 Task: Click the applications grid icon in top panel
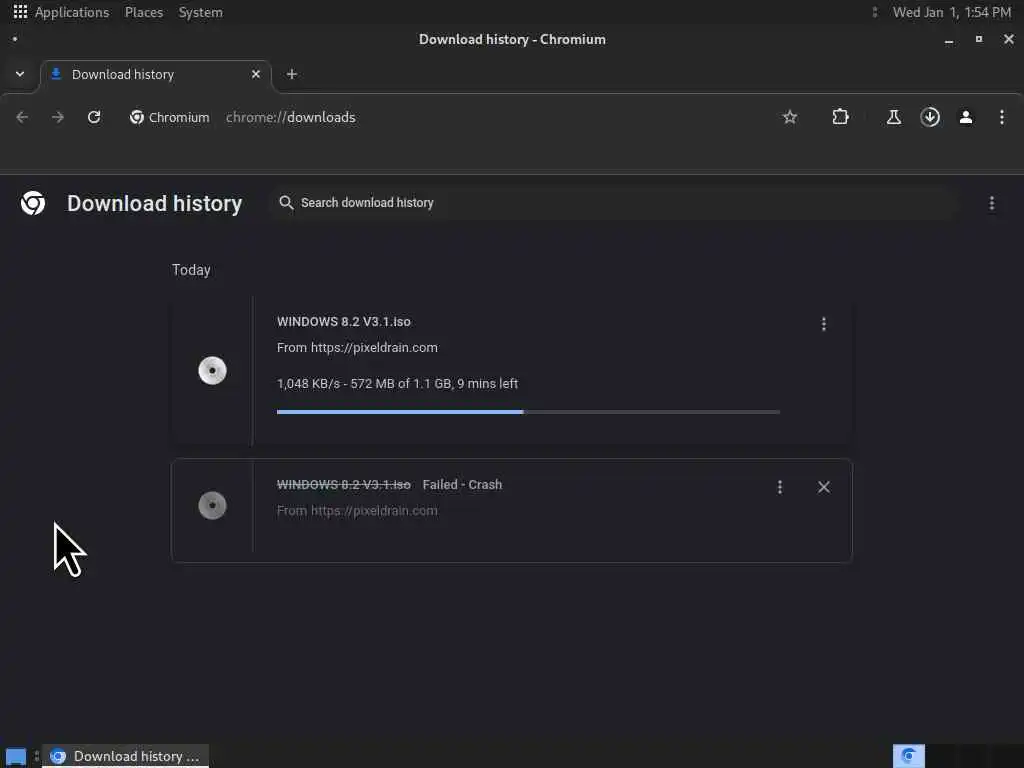20,12
